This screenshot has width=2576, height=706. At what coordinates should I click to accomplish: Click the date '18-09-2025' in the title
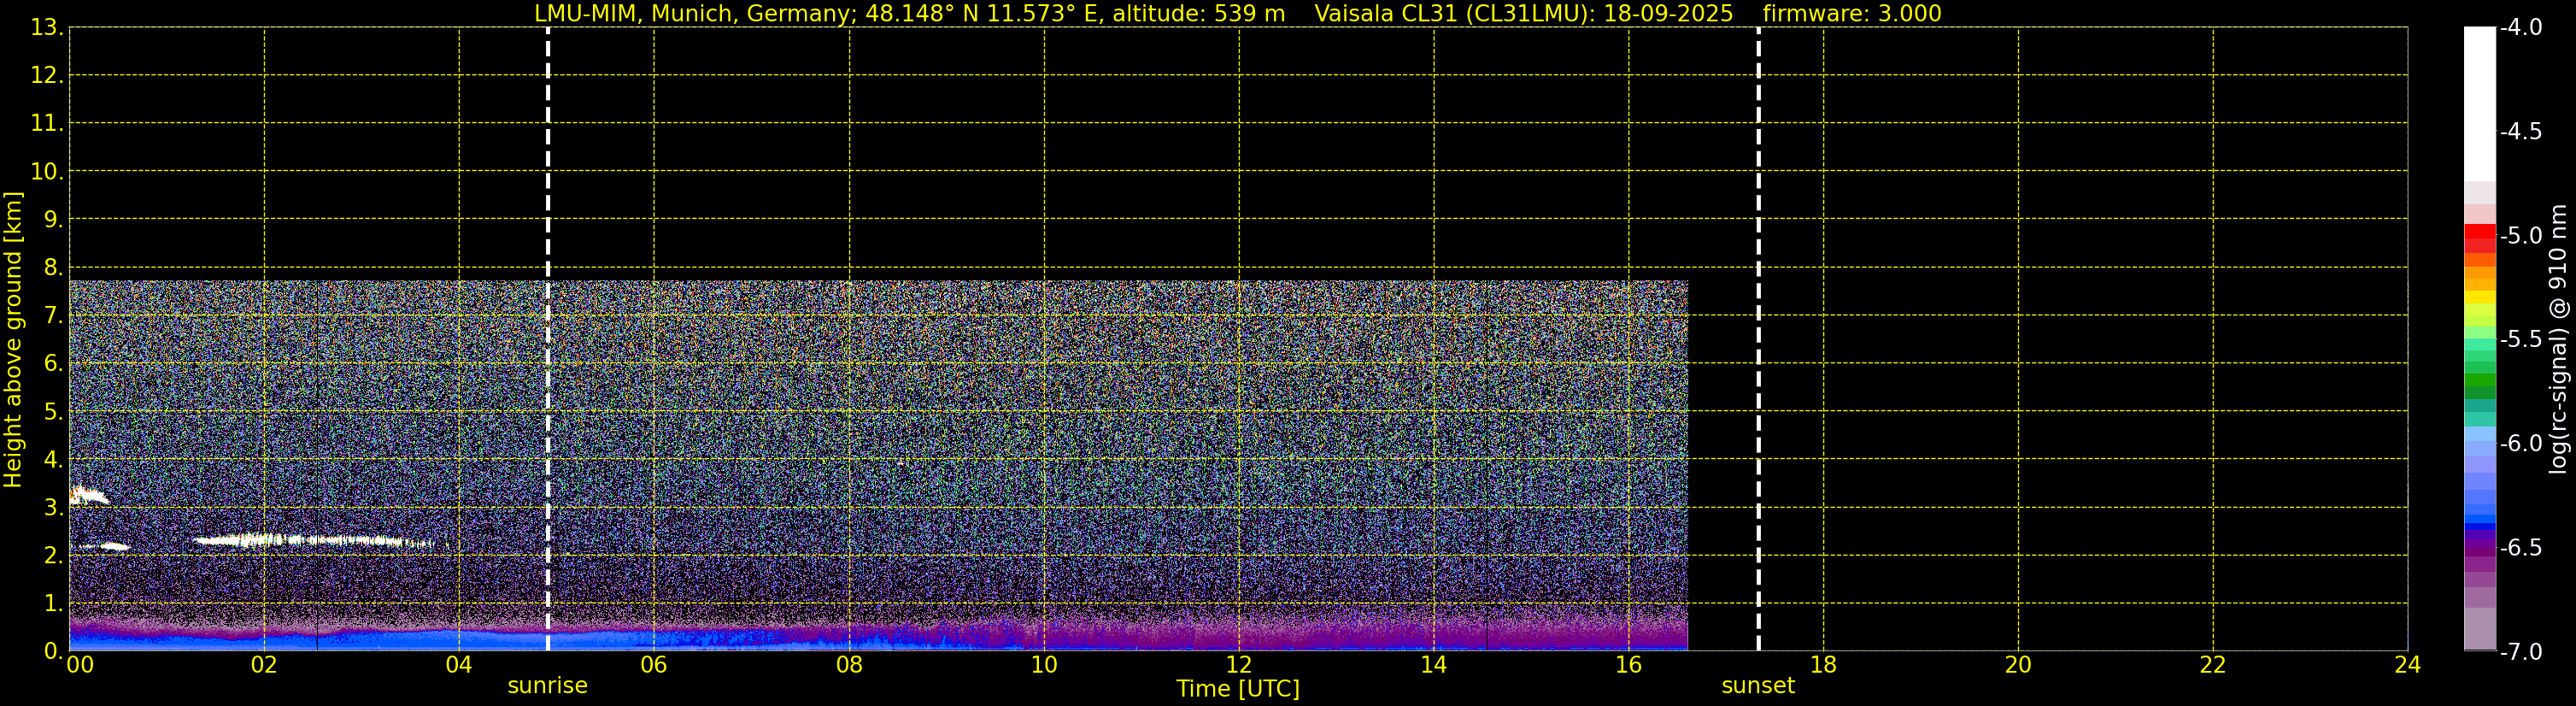pos(1668,14)
